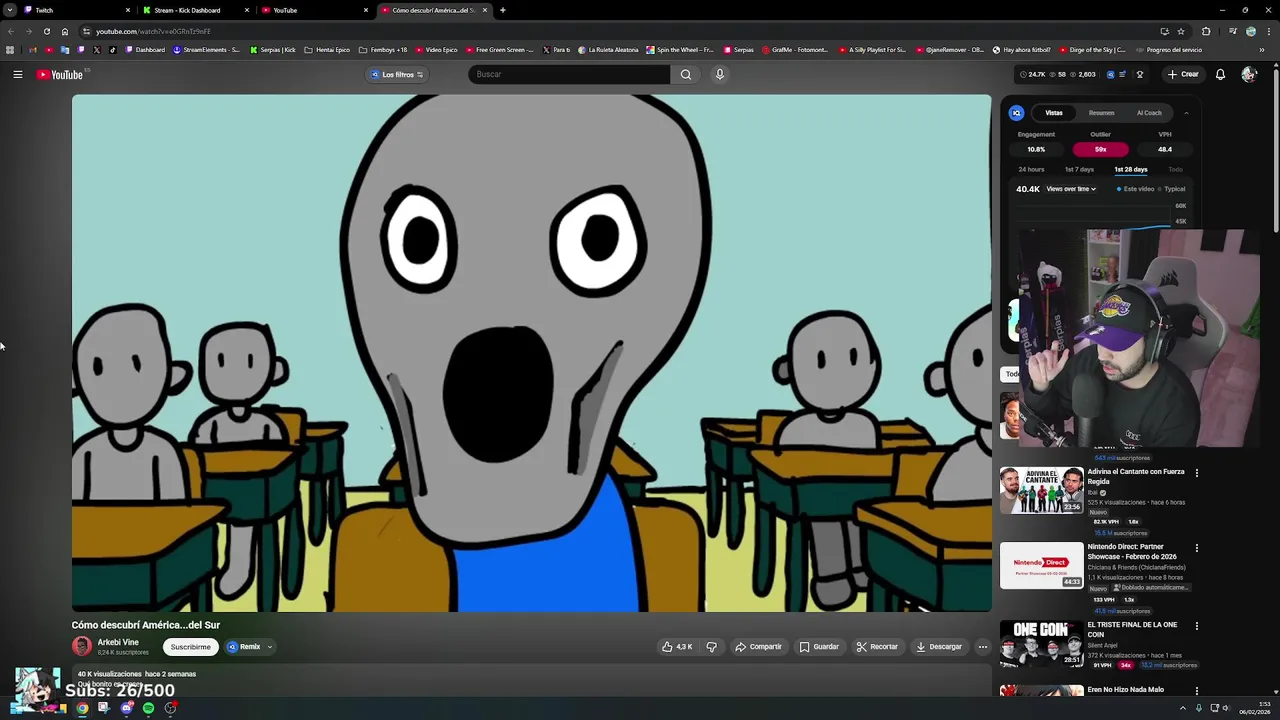Click the Descargar download button

(939, 647)
